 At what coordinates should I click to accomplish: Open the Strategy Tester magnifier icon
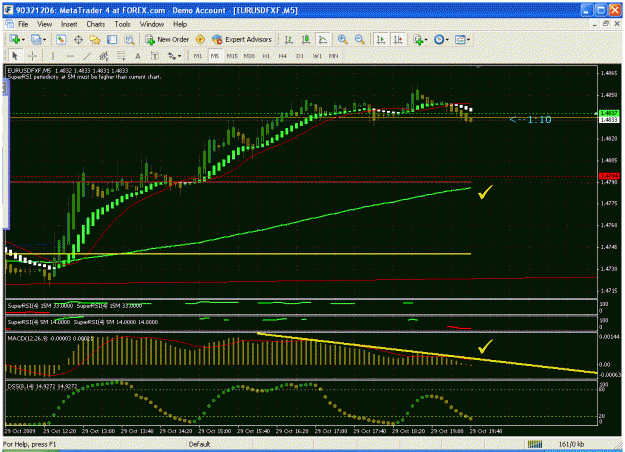[x=129, y=39]
